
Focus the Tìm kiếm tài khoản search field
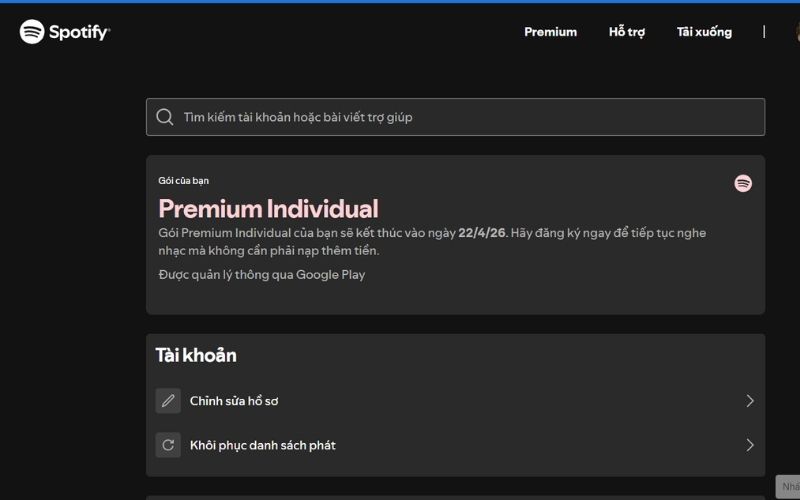(x=455, y=117)
